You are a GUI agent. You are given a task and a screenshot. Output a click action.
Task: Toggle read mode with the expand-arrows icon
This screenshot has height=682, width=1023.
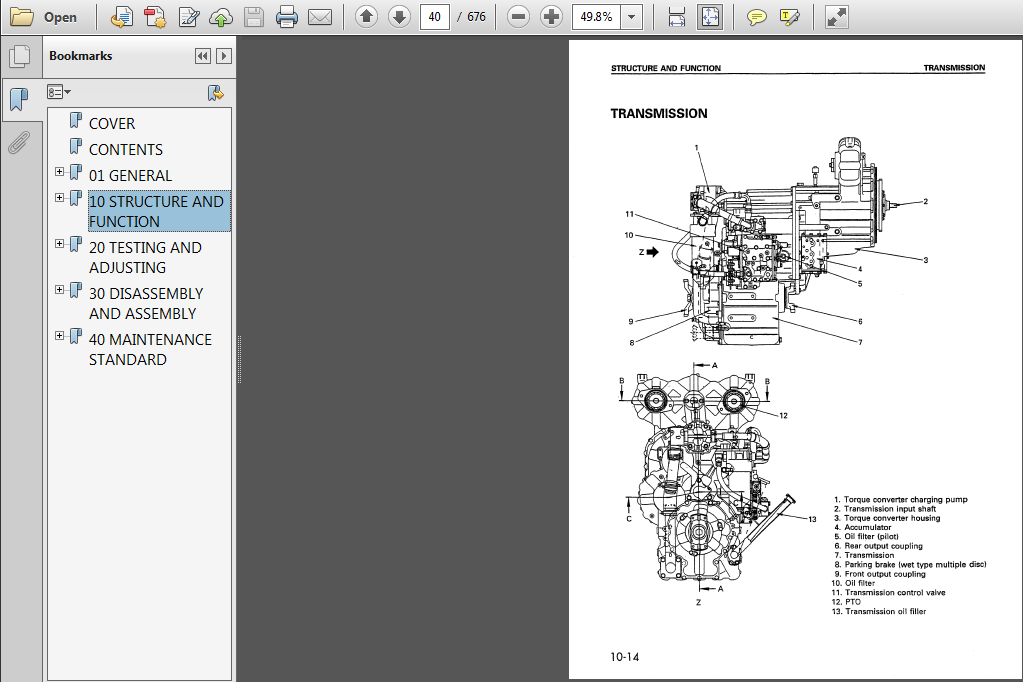(x=837, y=17)
